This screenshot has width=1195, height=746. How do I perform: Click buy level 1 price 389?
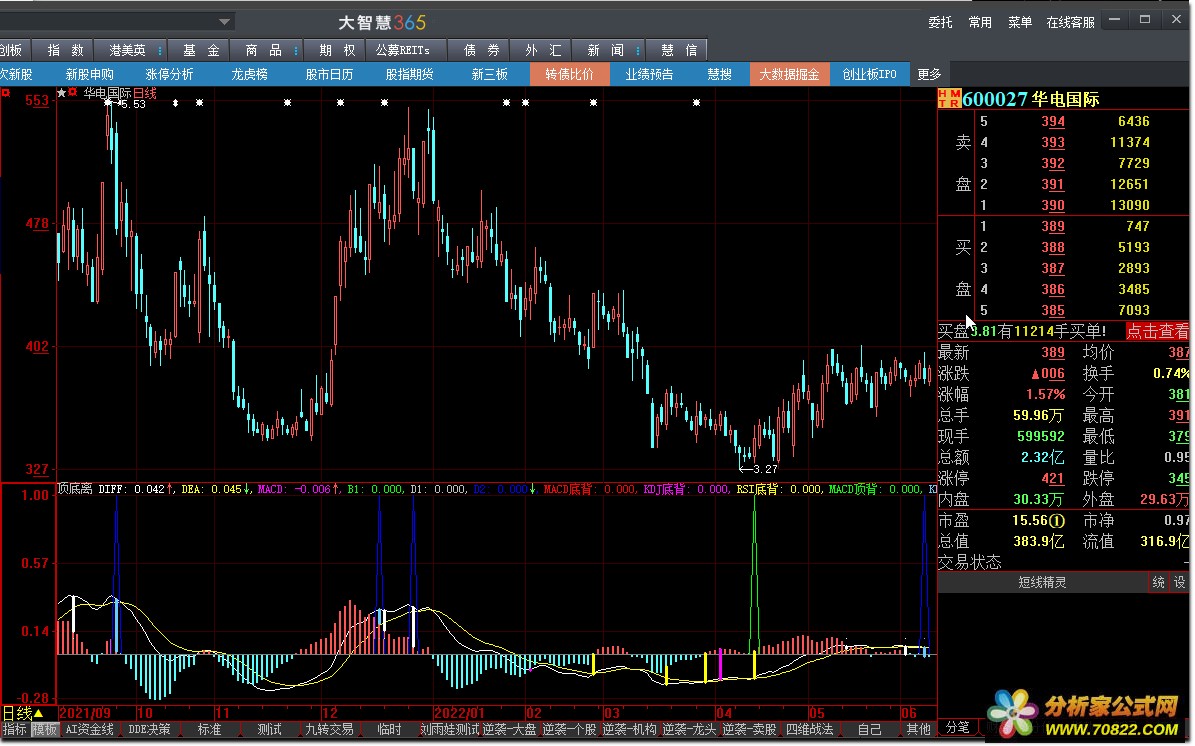coord(1053,226)
